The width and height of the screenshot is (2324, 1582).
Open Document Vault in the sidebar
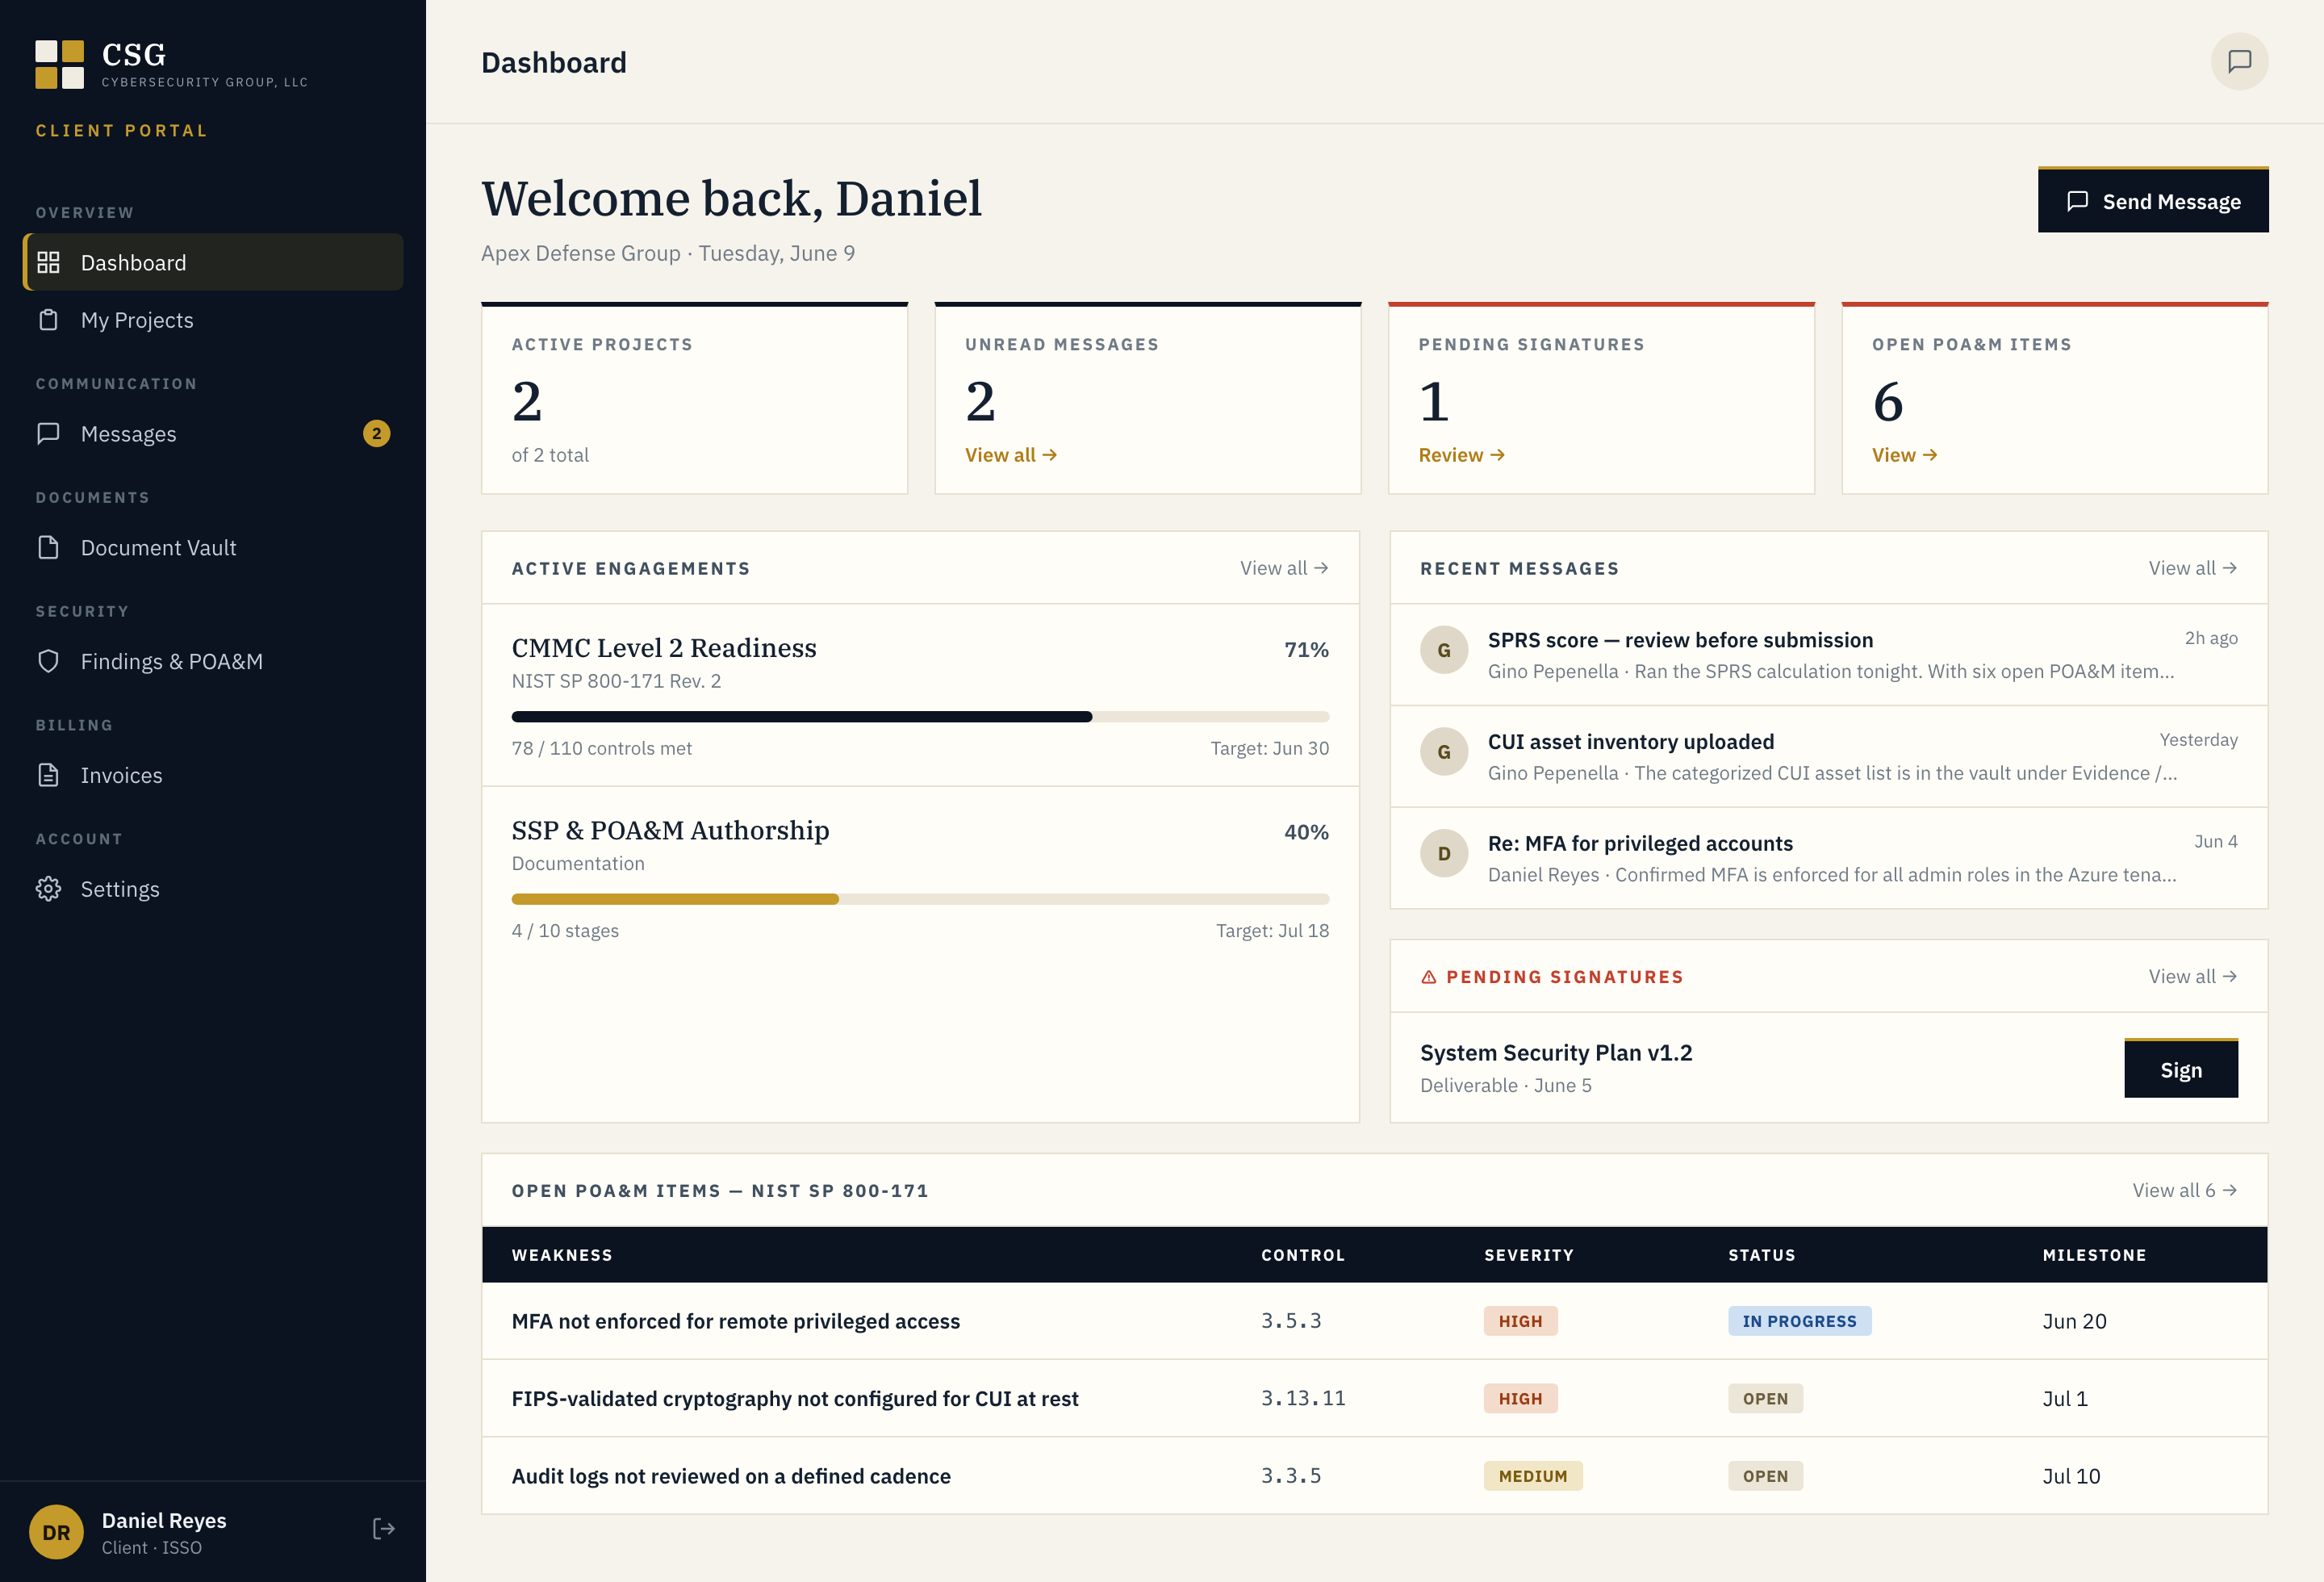pos(213,548)
